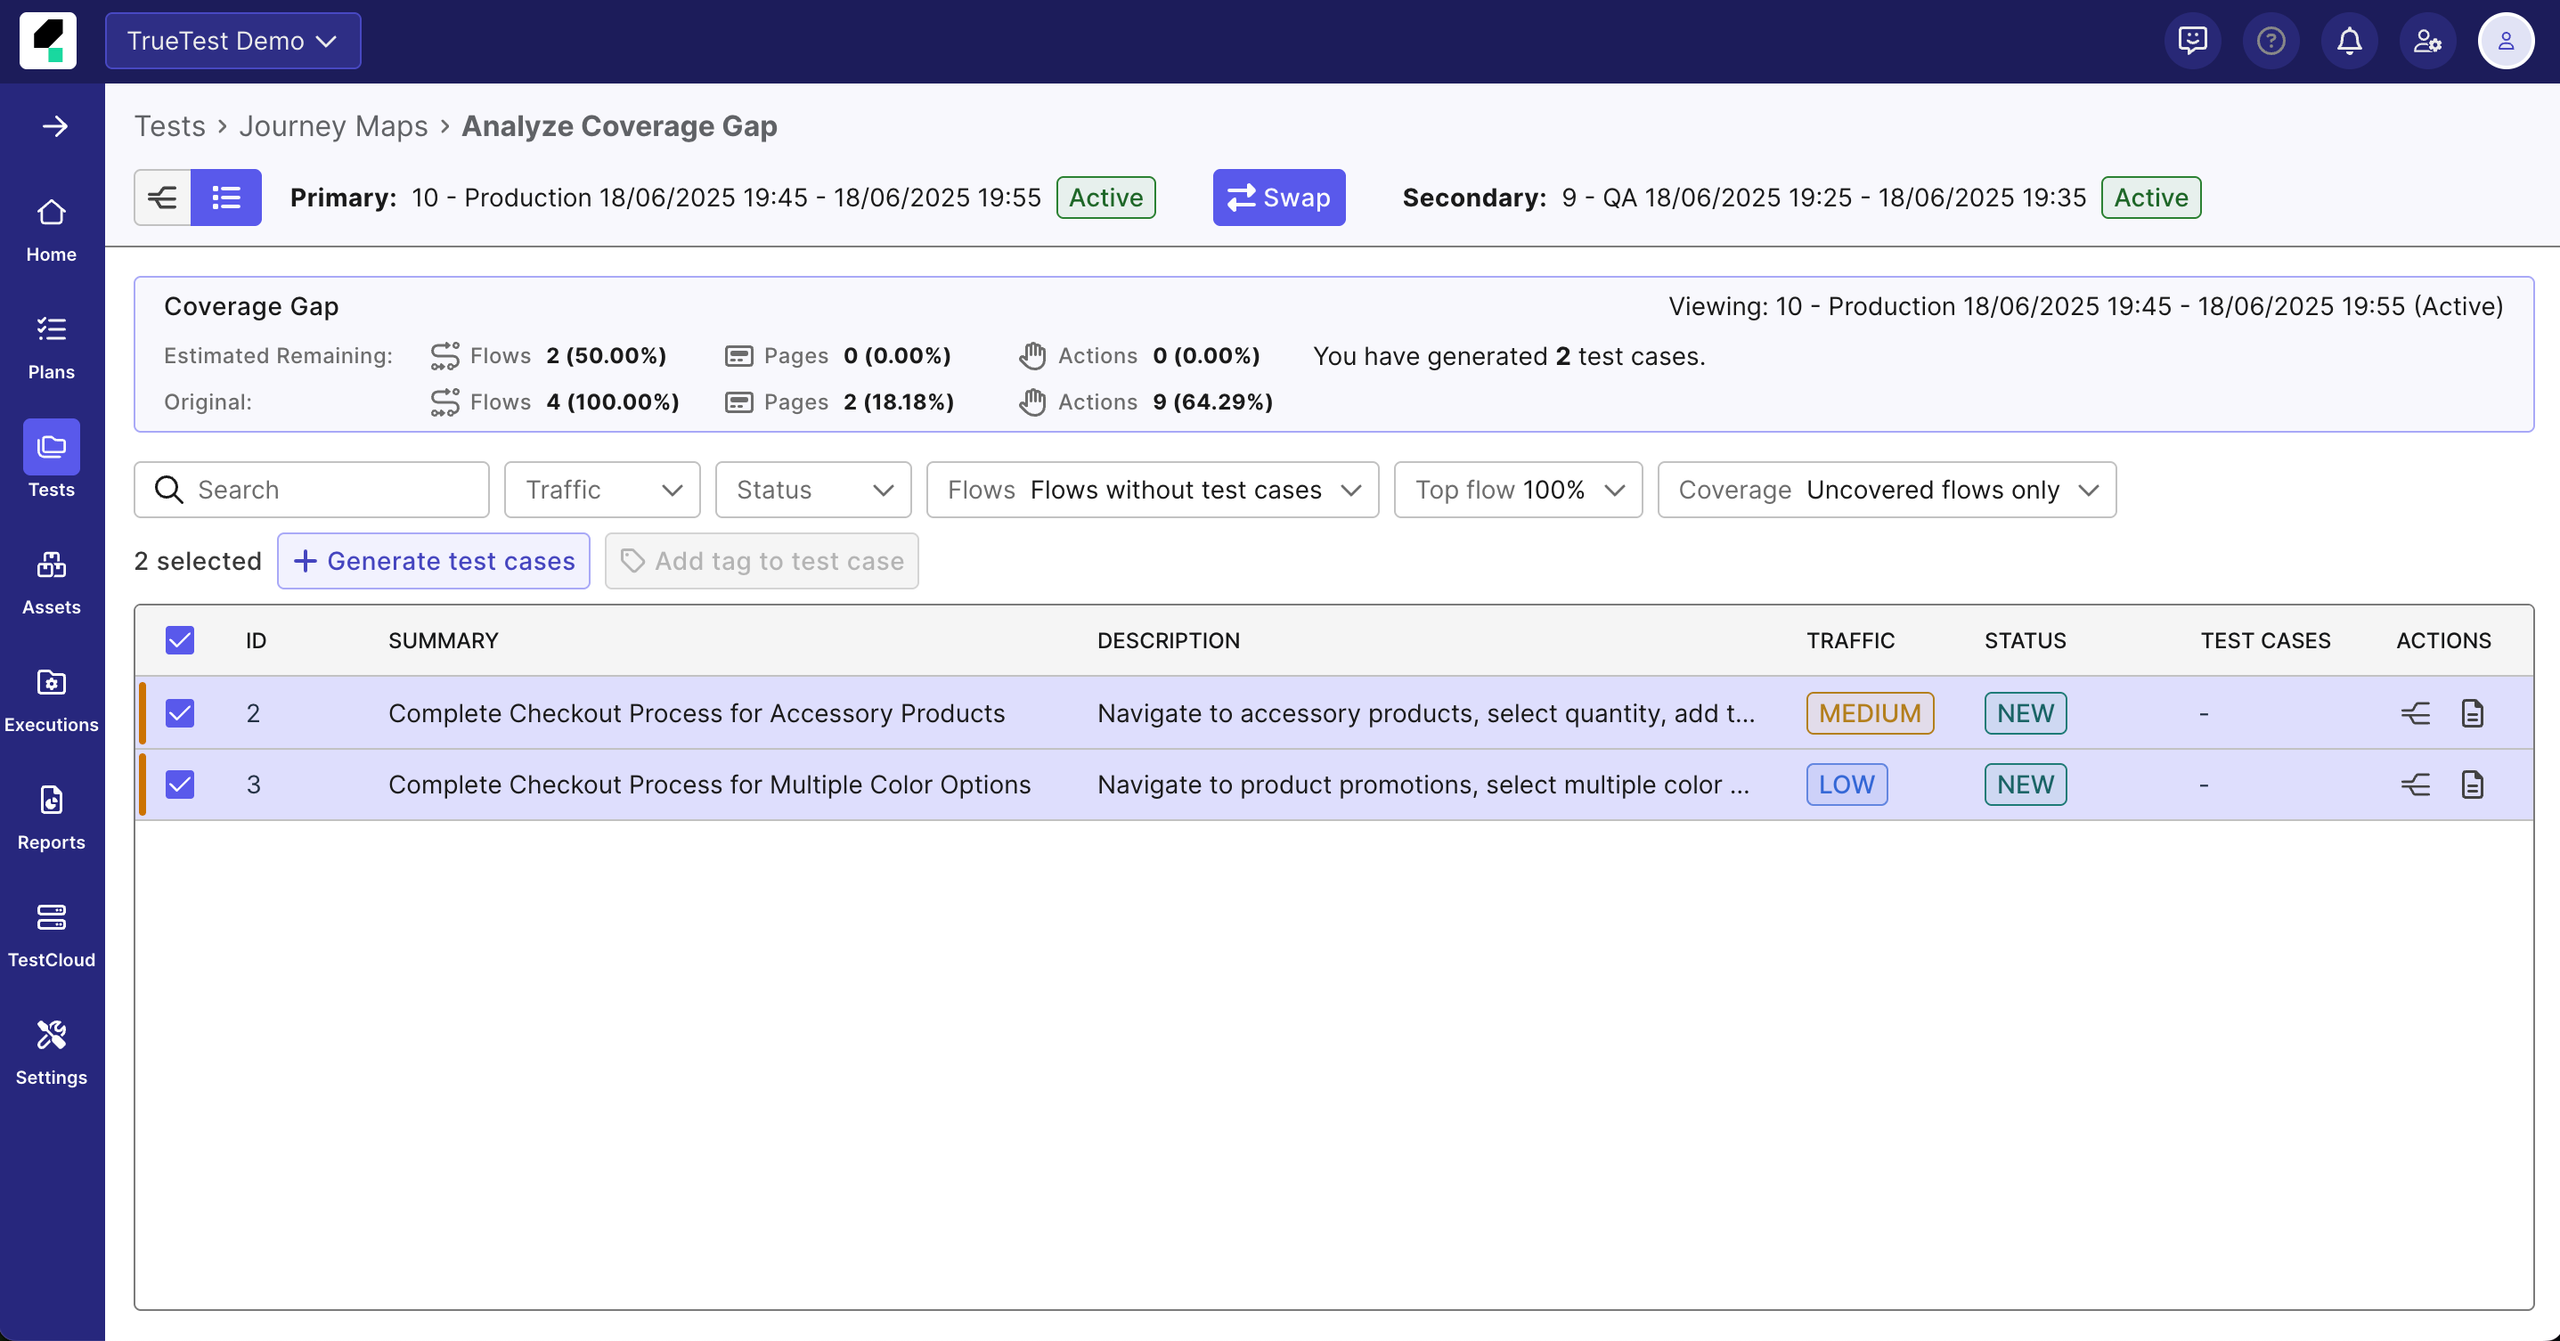Click Generate test cases
The height and width of the screenshot is (1341, 2560).
tap(434, 561)
